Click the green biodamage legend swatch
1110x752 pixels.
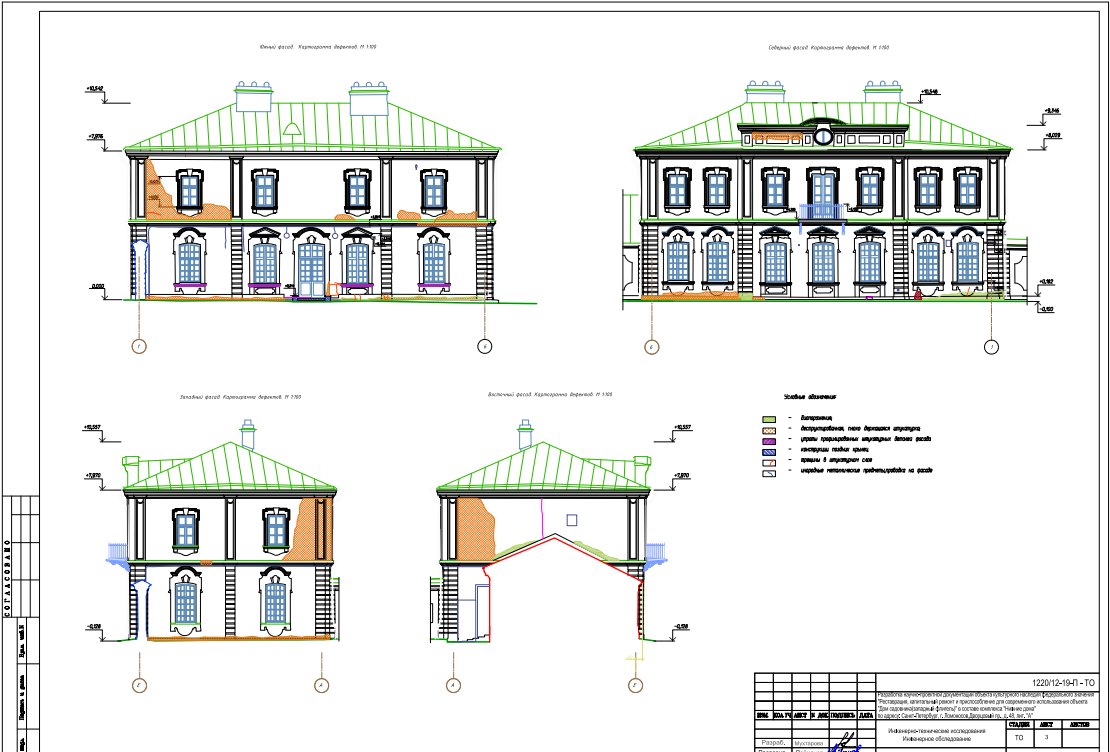coord(769,419)
